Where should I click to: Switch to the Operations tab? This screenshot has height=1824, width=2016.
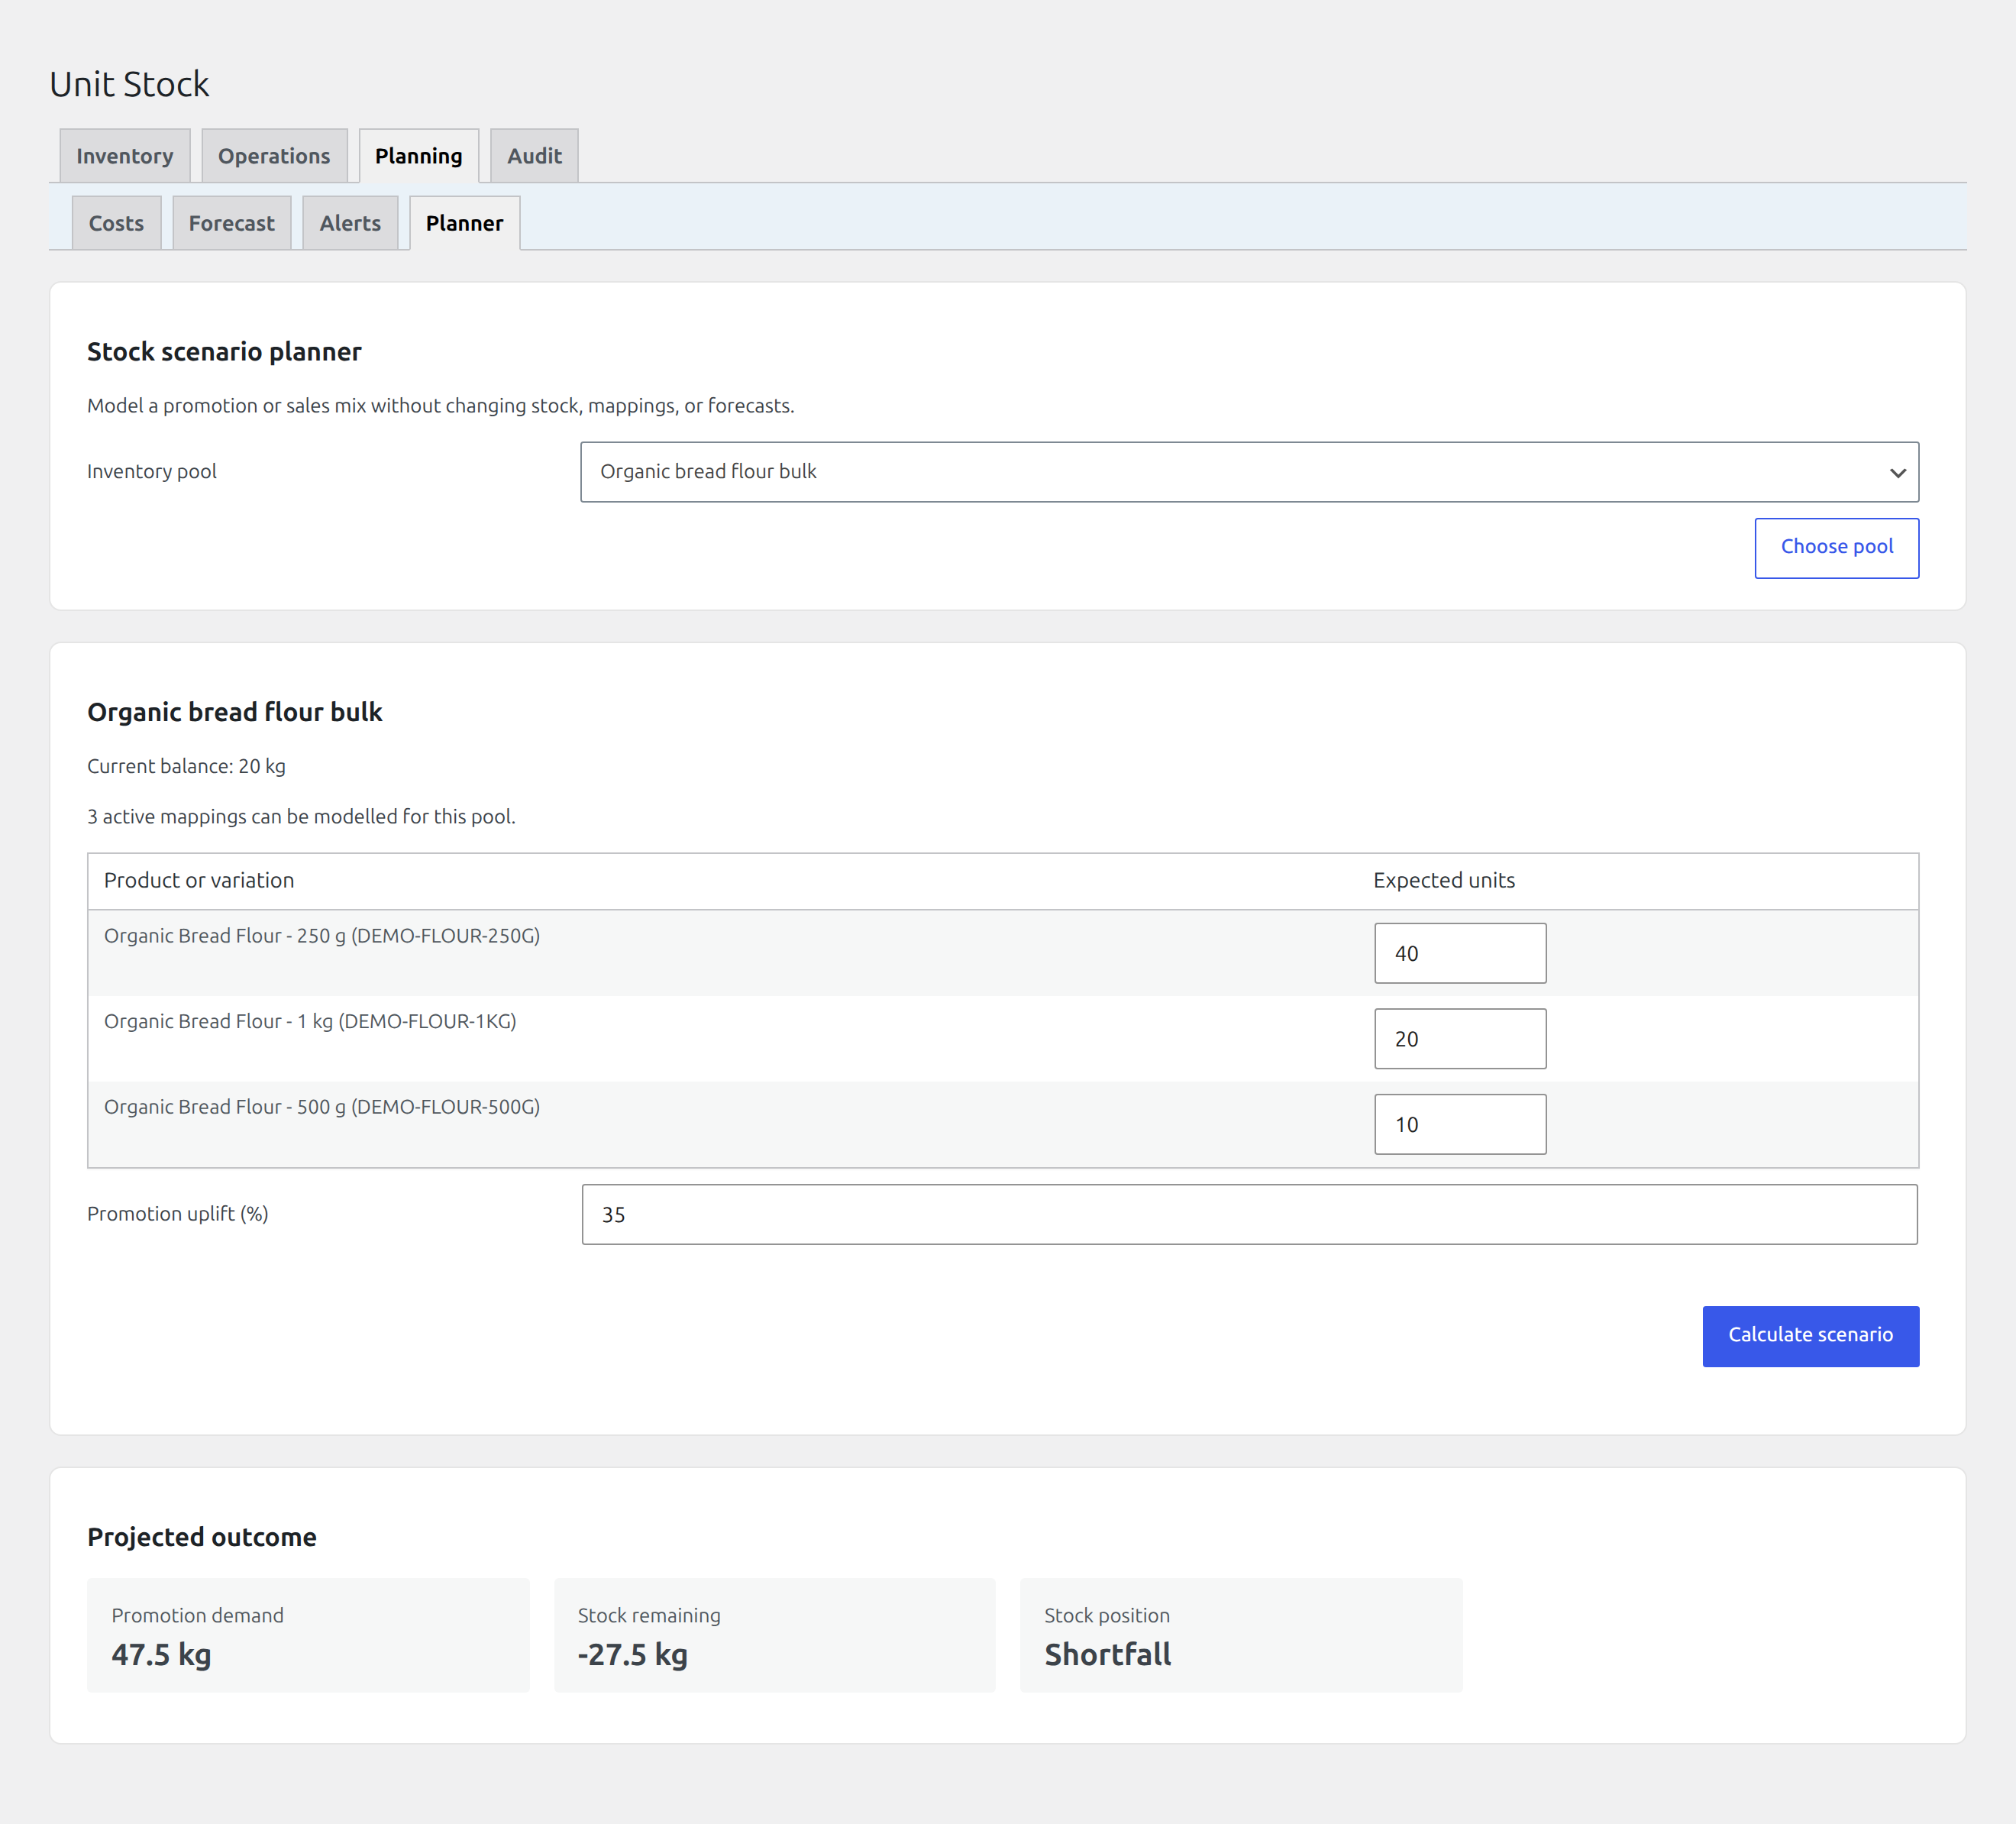[274, 156]
